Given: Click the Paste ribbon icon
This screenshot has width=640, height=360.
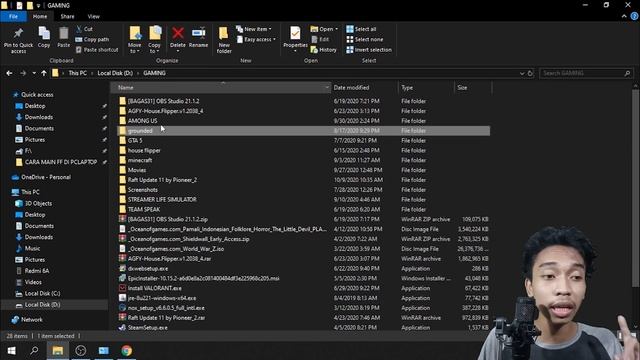Looking at the screenshot, I should point(64,33).
